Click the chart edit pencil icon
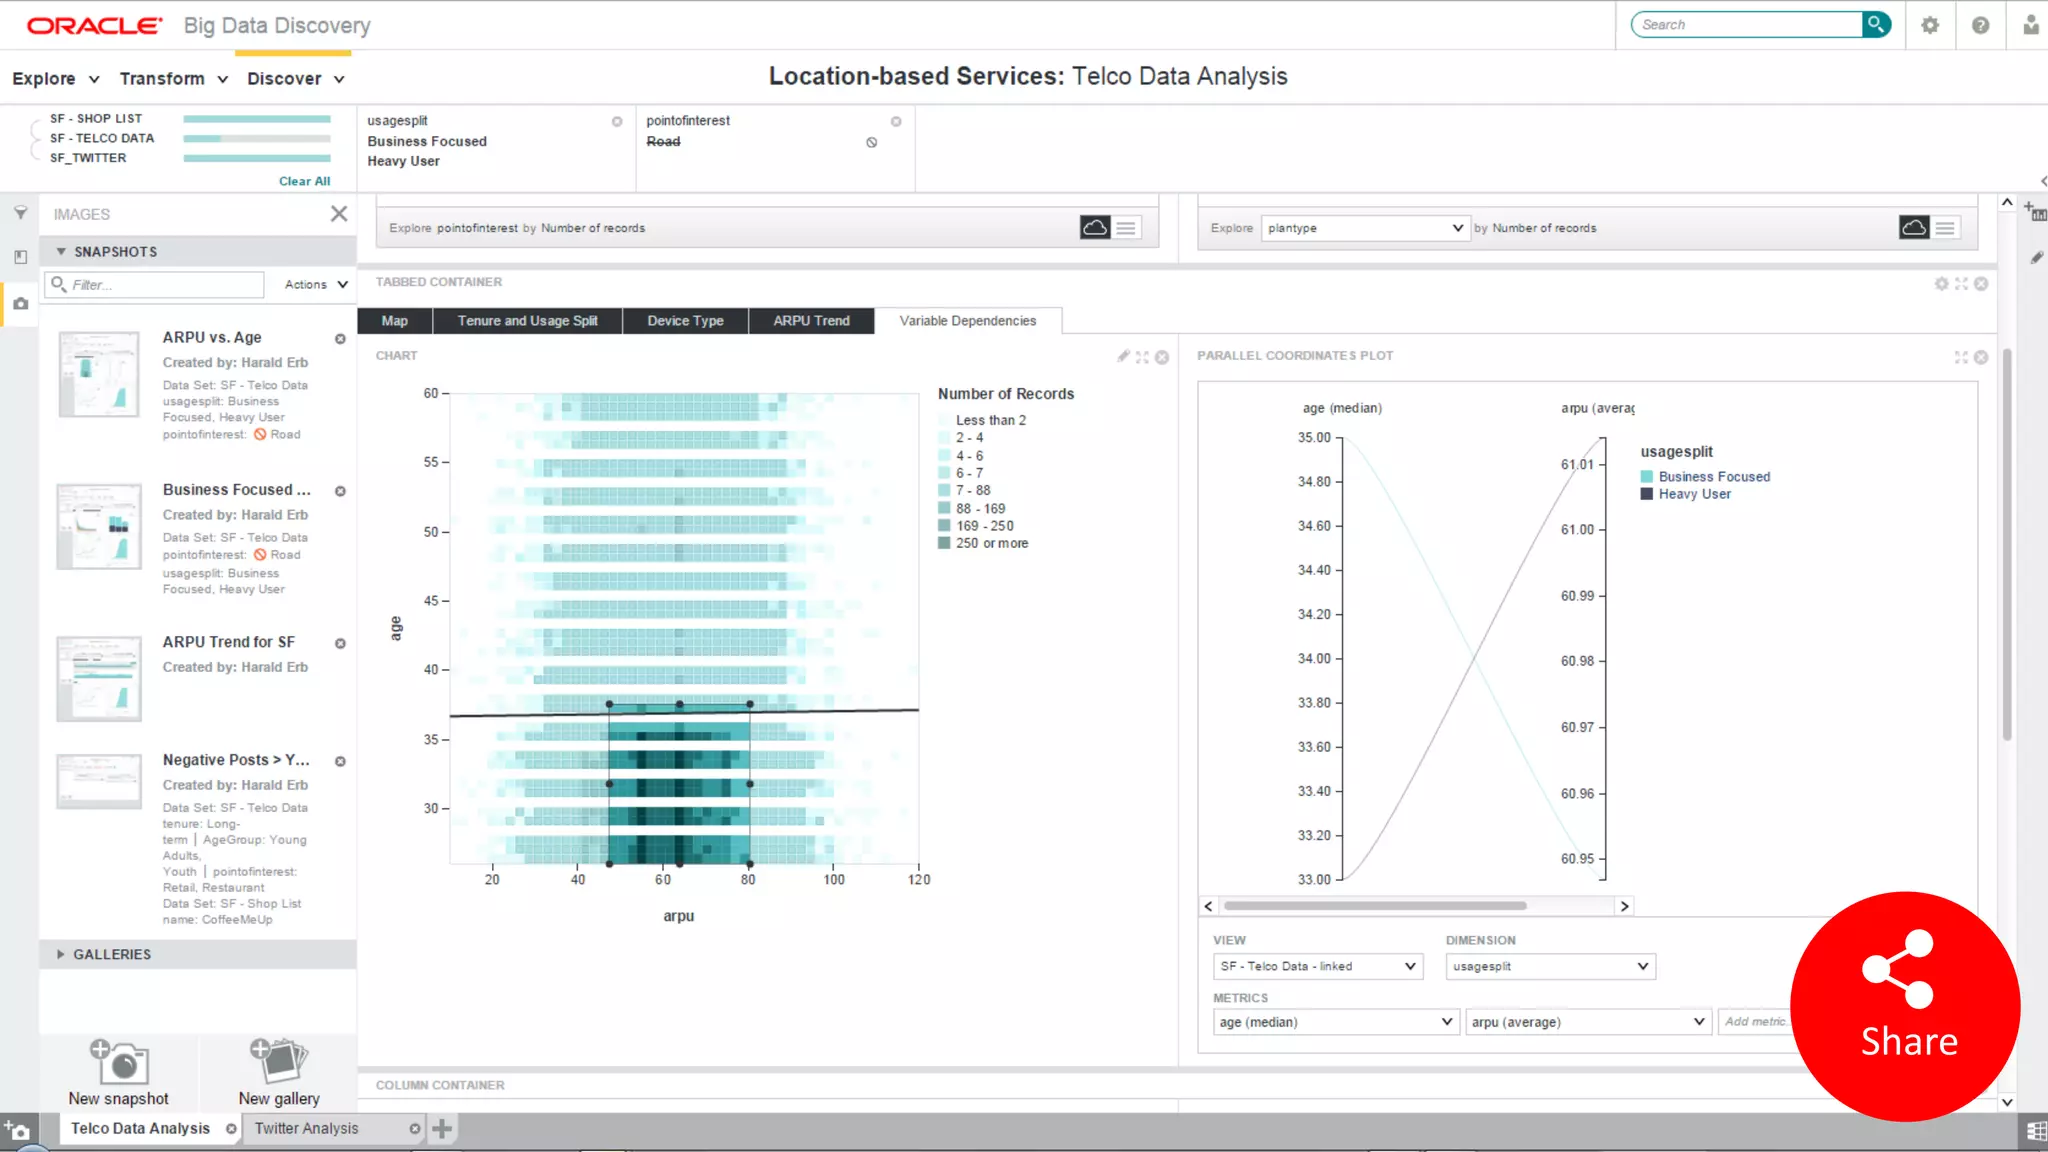Screen dimensions: 2048x1152 click(1123, 356)
